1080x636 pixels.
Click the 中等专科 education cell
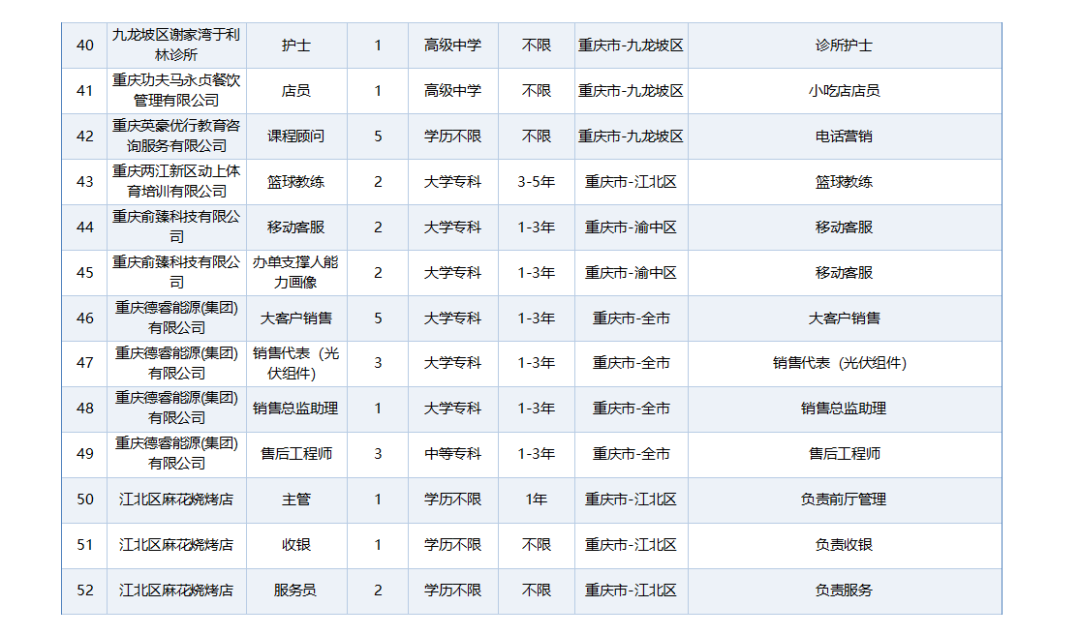[452, 454]
